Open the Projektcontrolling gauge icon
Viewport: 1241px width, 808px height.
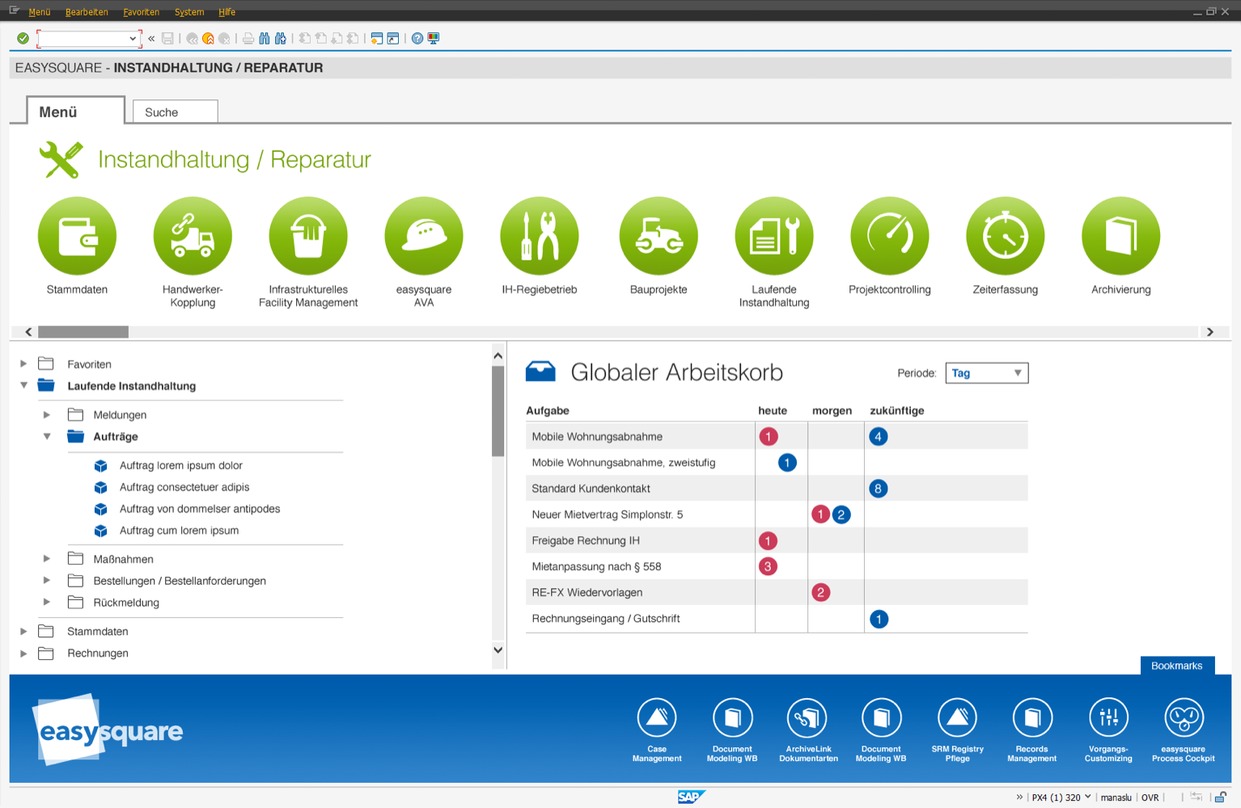(889, 237)
